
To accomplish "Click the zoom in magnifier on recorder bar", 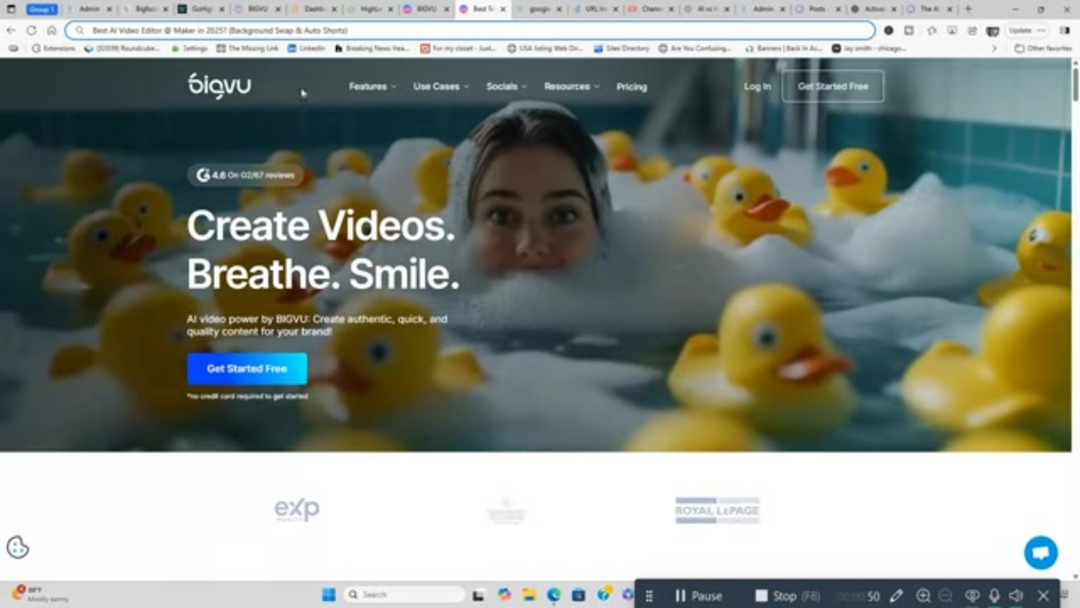I will (923, 596).
